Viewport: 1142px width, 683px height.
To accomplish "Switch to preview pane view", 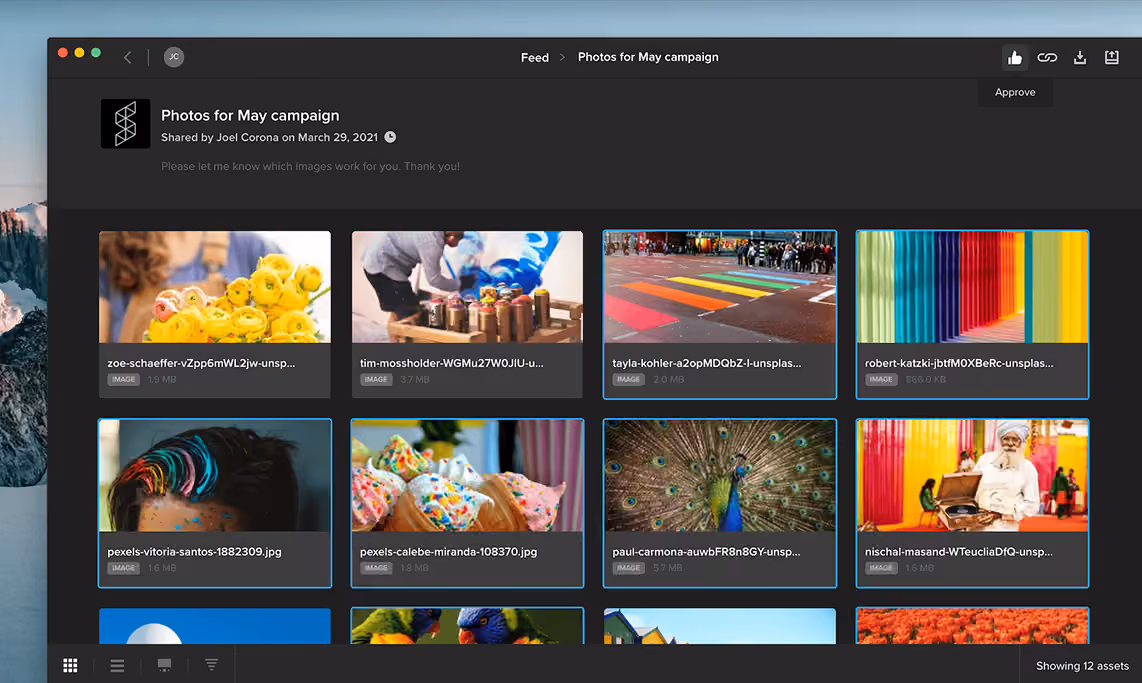I will pyautogui.click(x=165, y=665).
